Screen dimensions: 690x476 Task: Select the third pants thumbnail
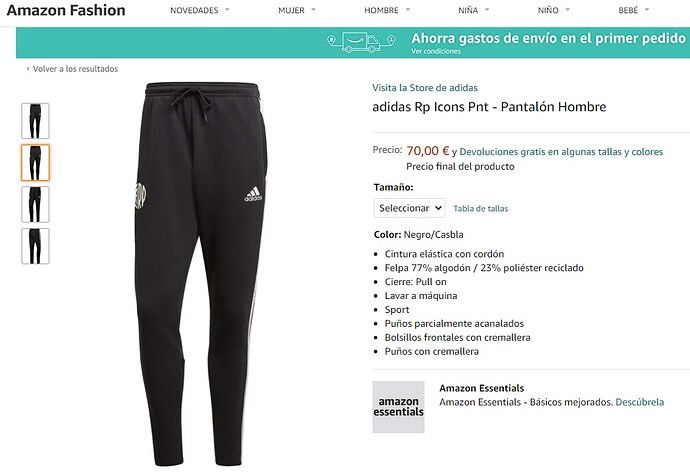click(35, 205)
